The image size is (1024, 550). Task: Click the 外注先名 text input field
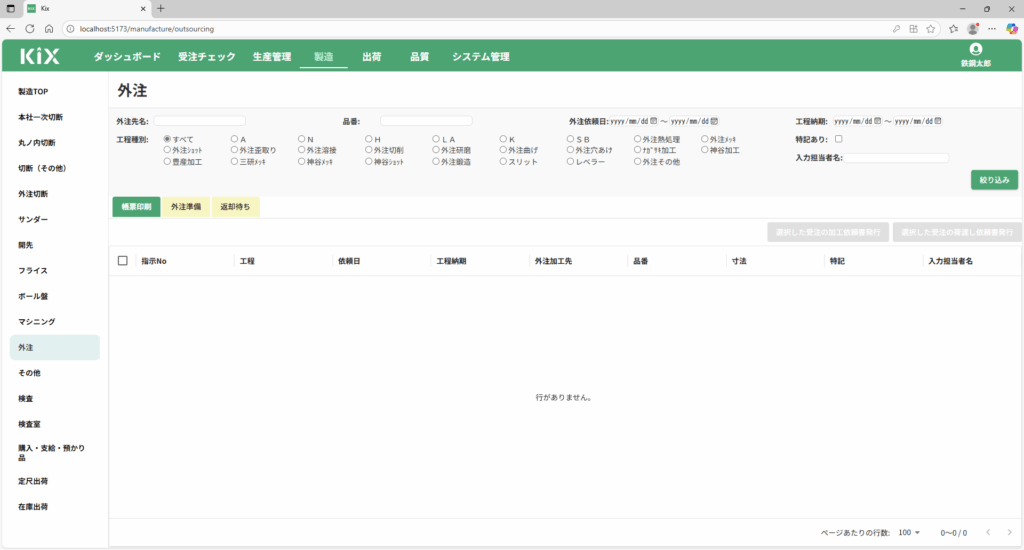199,121
